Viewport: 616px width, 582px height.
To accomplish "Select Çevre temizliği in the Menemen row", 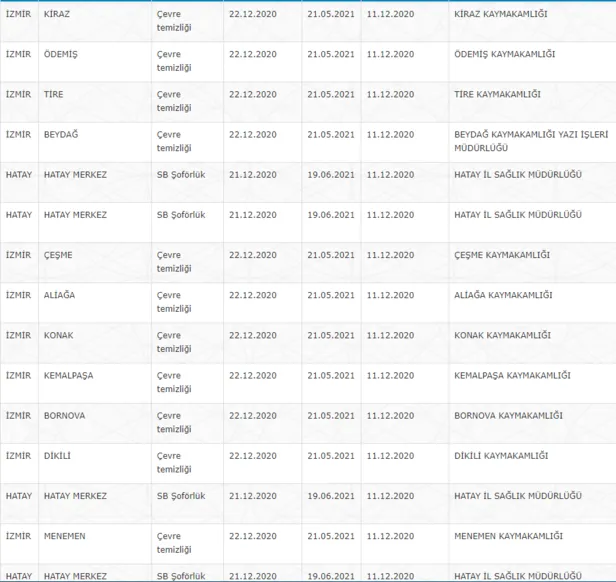I will [174, 543].
